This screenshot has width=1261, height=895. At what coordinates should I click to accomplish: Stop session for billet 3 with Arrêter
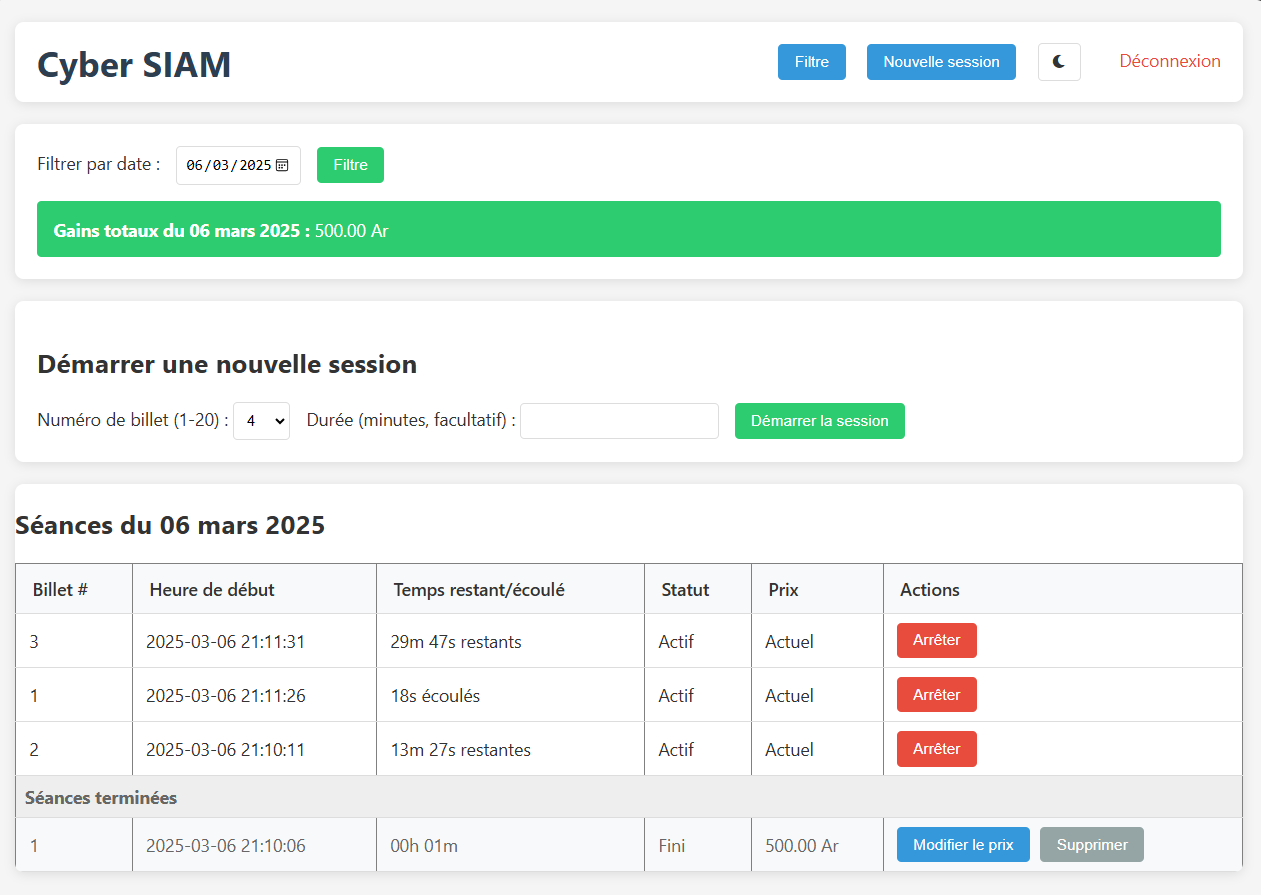(x=936, y=640)
